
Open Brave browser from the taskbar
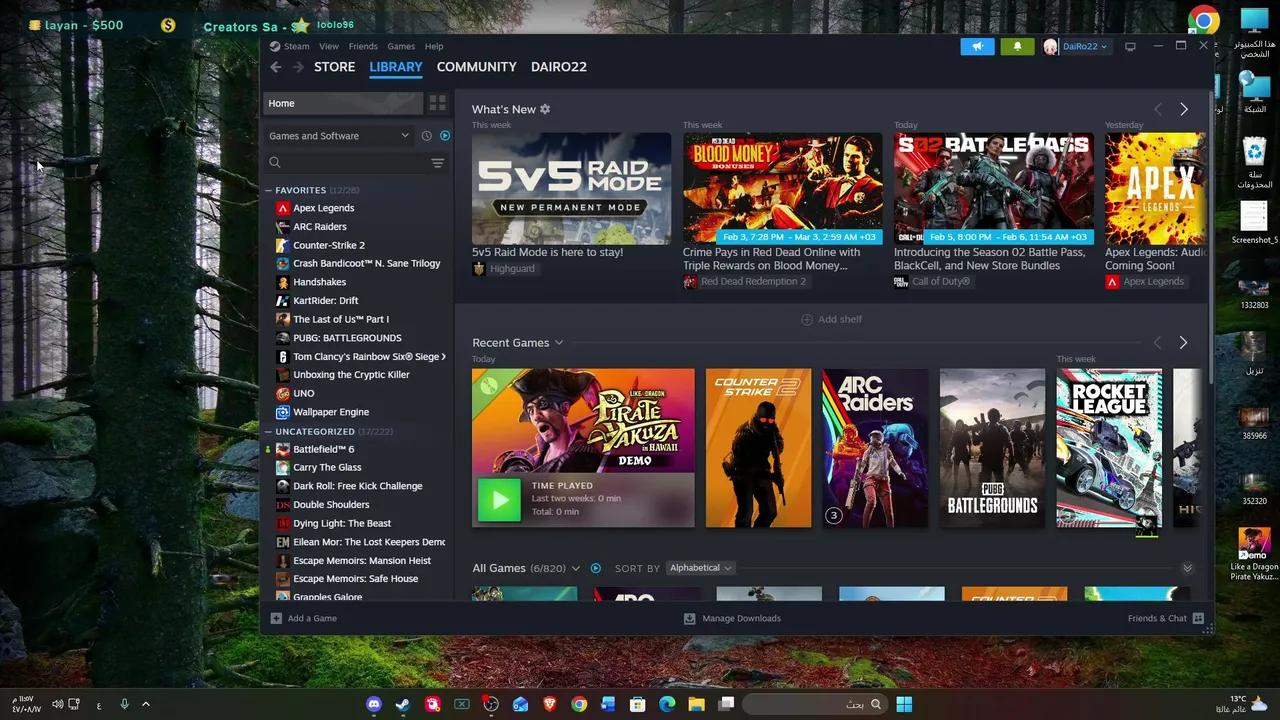[x=549, y=704]
